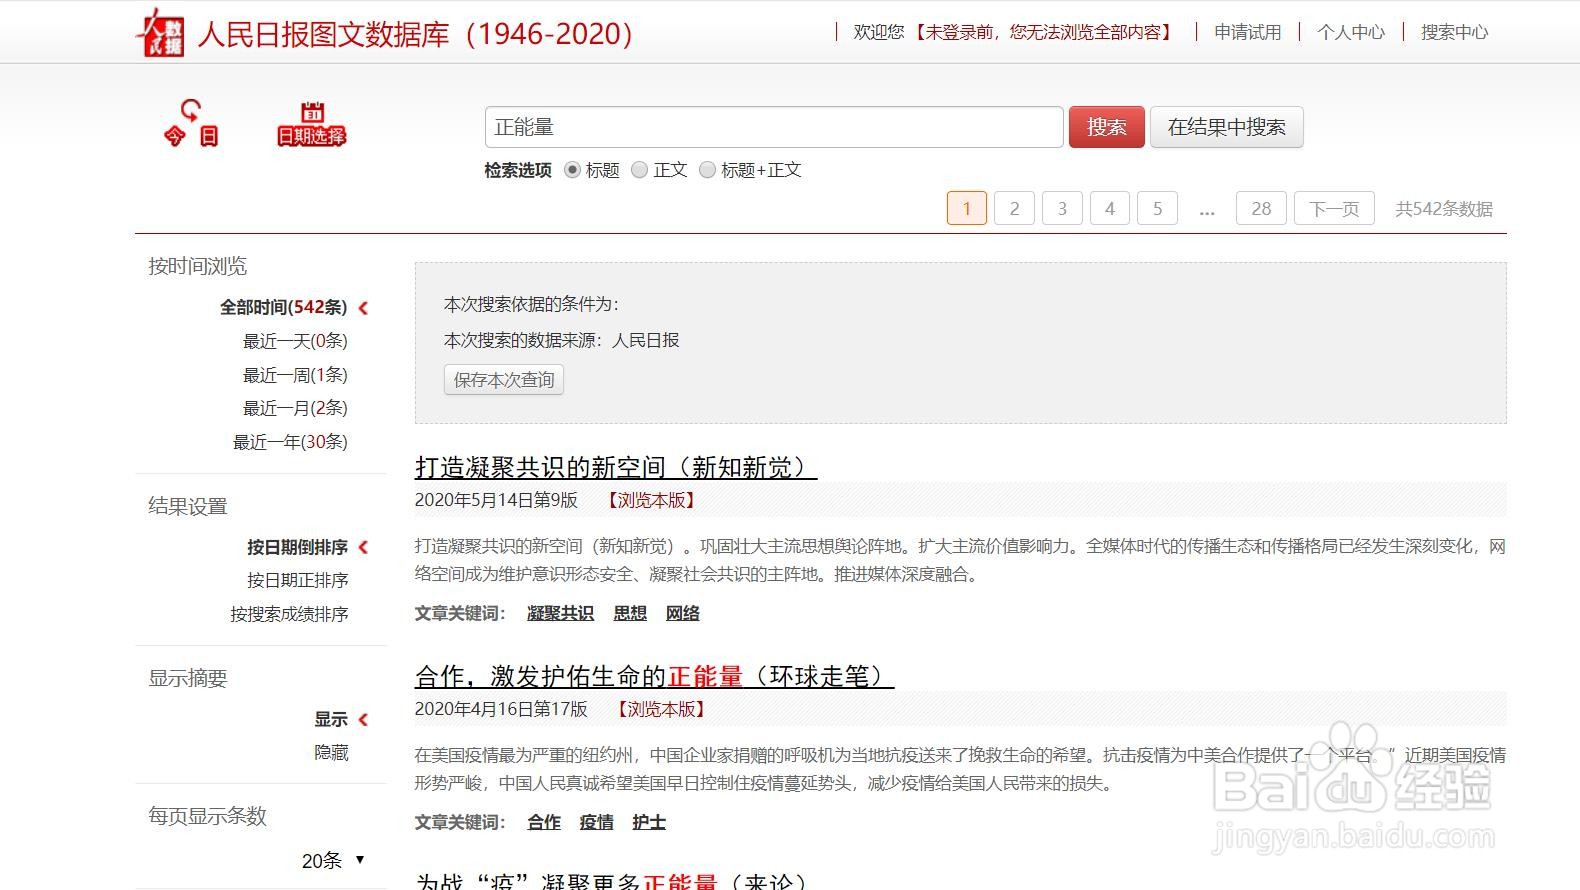Sort results 按搜索成绩排序
The image size is (1580, 890).
point(289,614)
